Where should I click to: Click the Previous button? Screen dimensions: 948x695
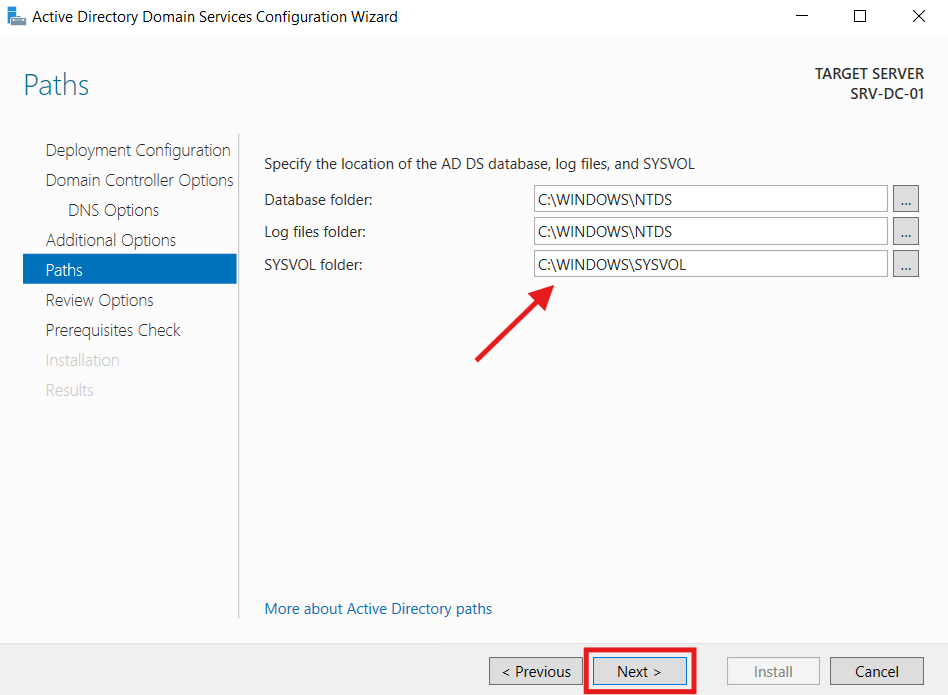(x=536, y=671)
